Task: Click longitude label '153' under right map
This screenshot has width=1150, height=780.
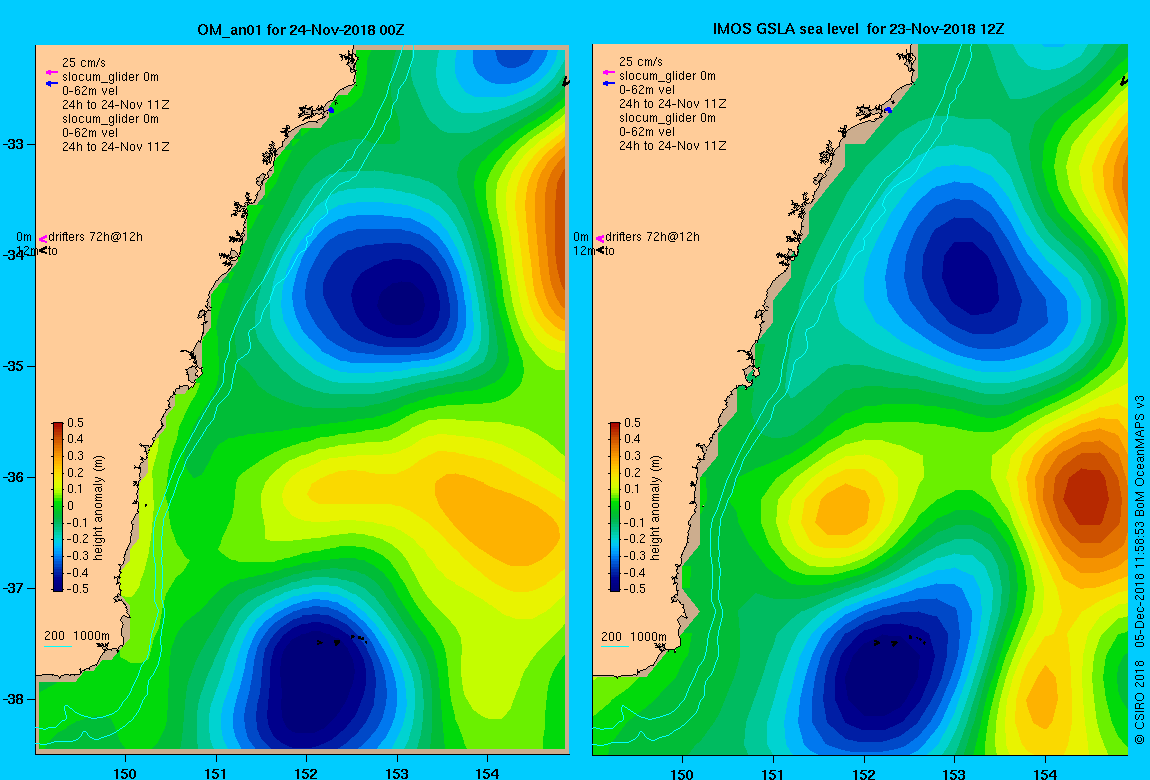Action: point(953,774)
